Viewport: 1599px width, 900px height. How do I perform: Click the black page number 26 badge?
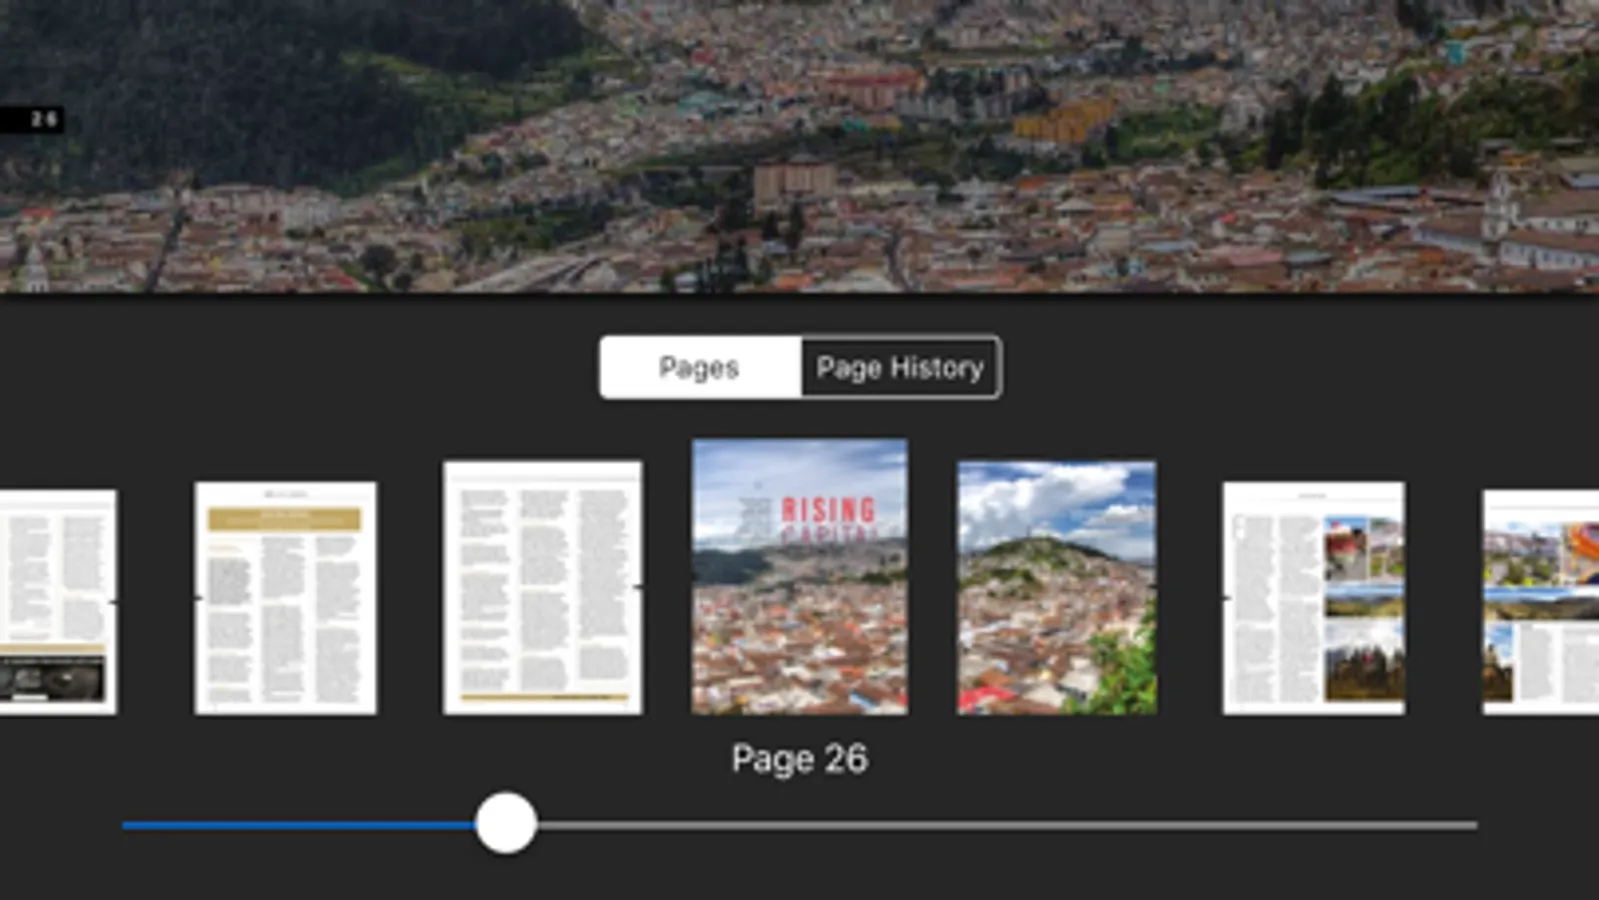coord(33,120)
